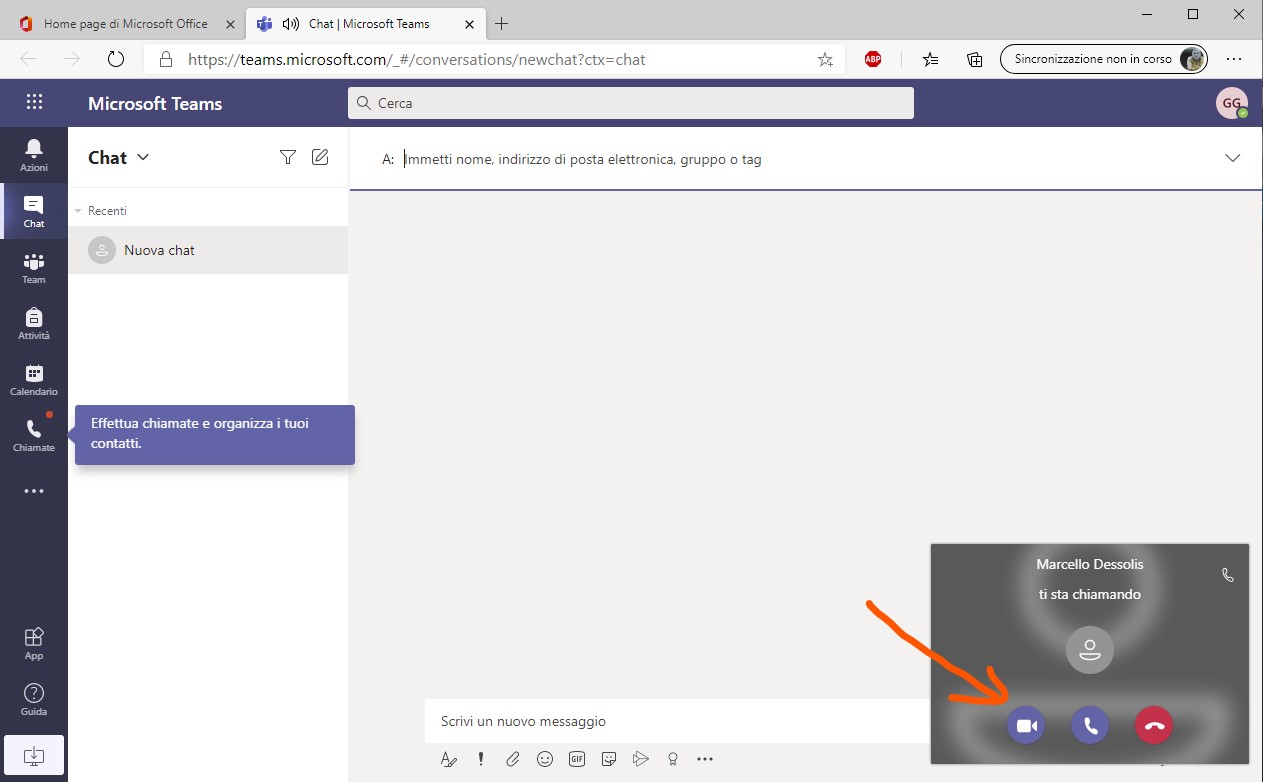Image resolution: width=1263 pixels, height=782 pixels.
Task: Click the 'ti sta chiamando' text
Action: tap(1090, 594)
